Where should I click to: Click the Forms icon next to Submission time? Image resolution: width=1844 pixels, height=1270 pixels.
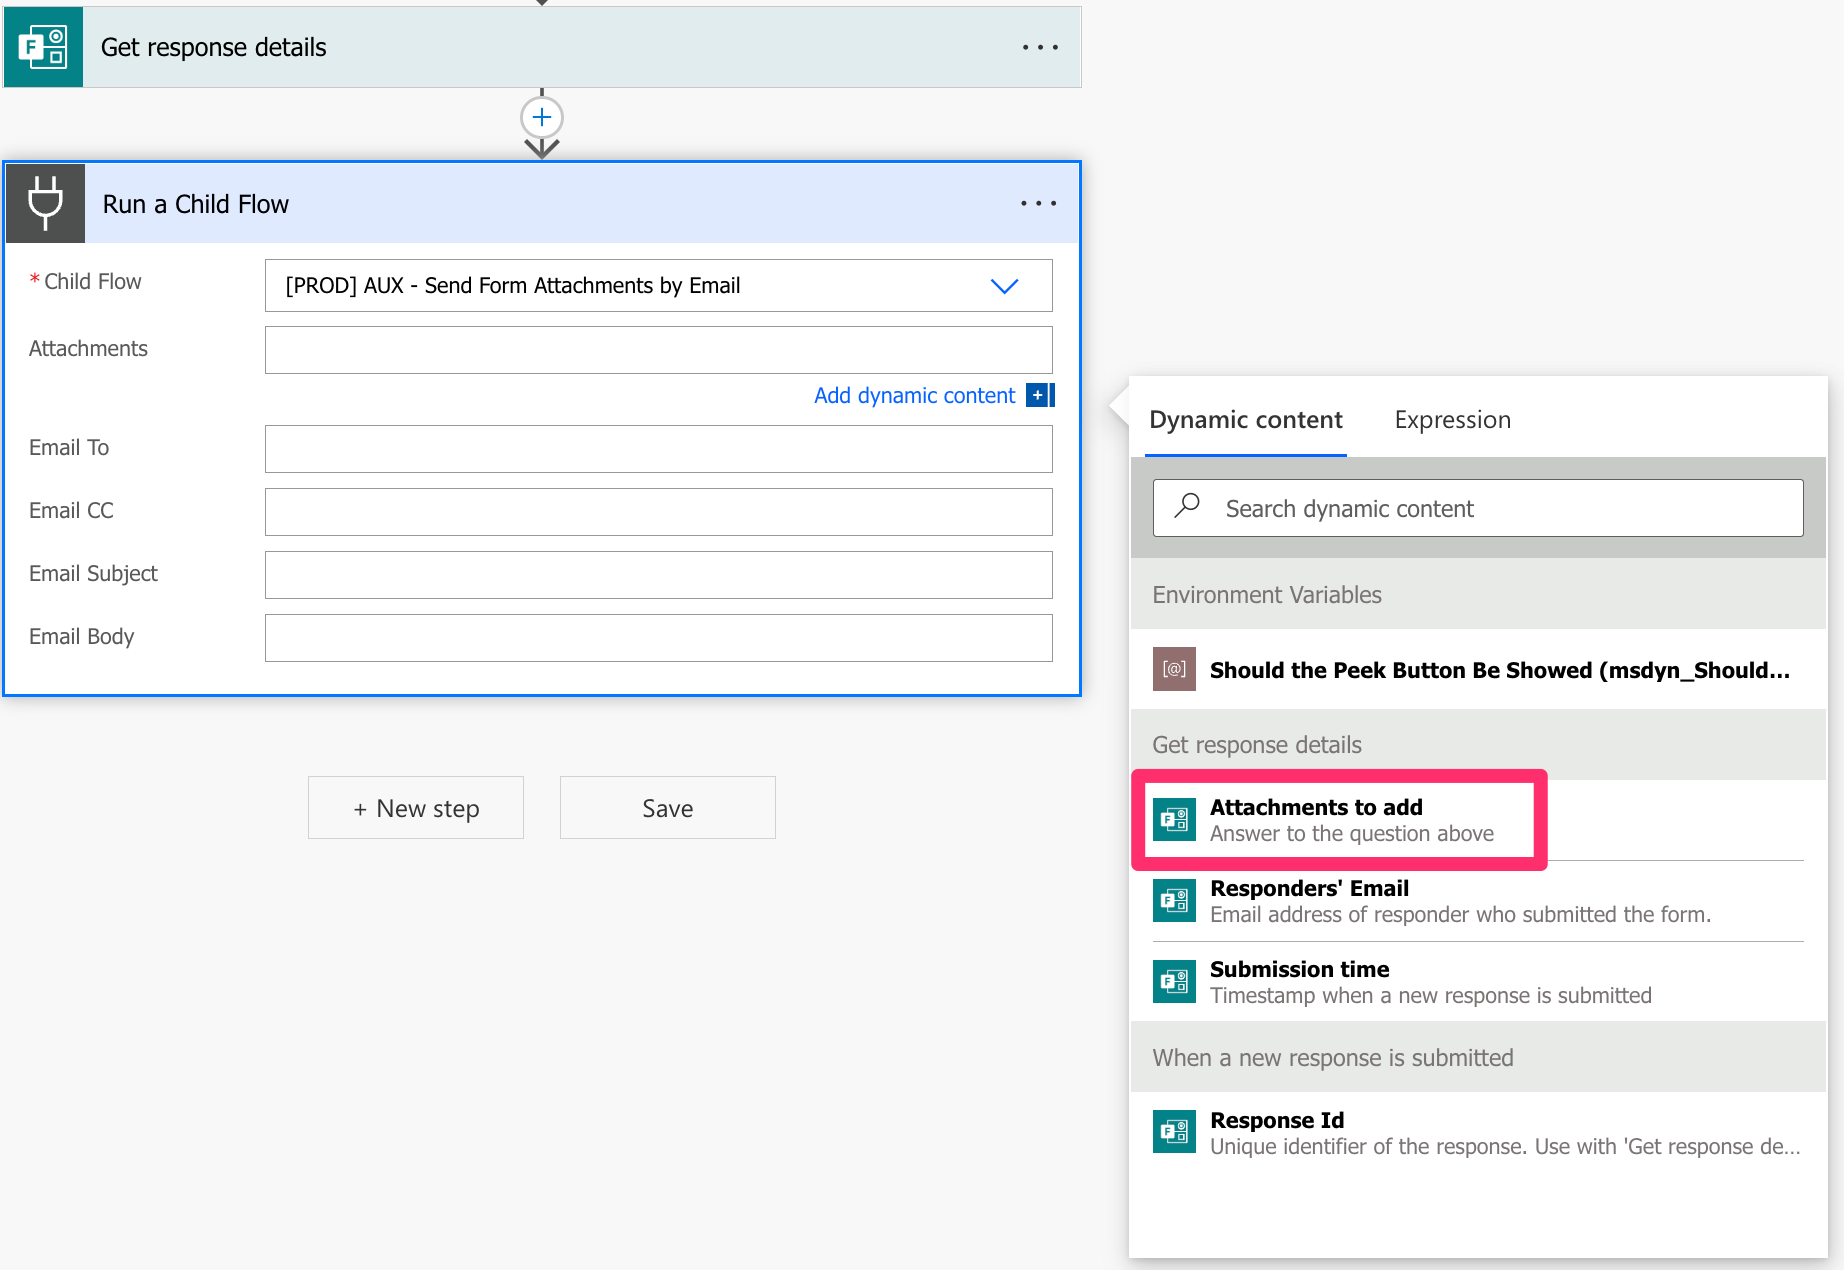(x=1174, y=982)
